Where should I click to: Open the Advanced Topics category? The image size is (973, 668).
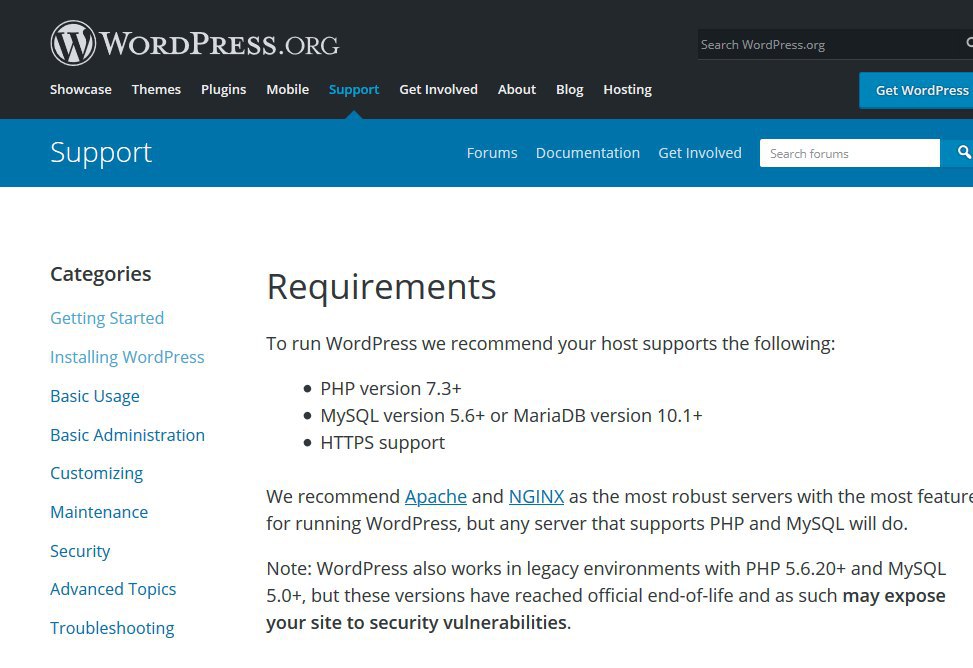[x=113, y=589]
